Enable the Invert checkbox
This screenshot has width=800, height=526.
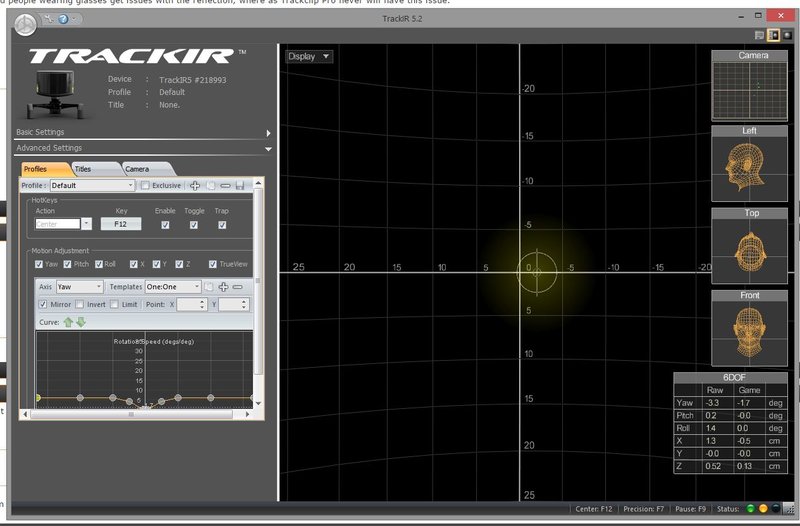click(x=80, y=304)
